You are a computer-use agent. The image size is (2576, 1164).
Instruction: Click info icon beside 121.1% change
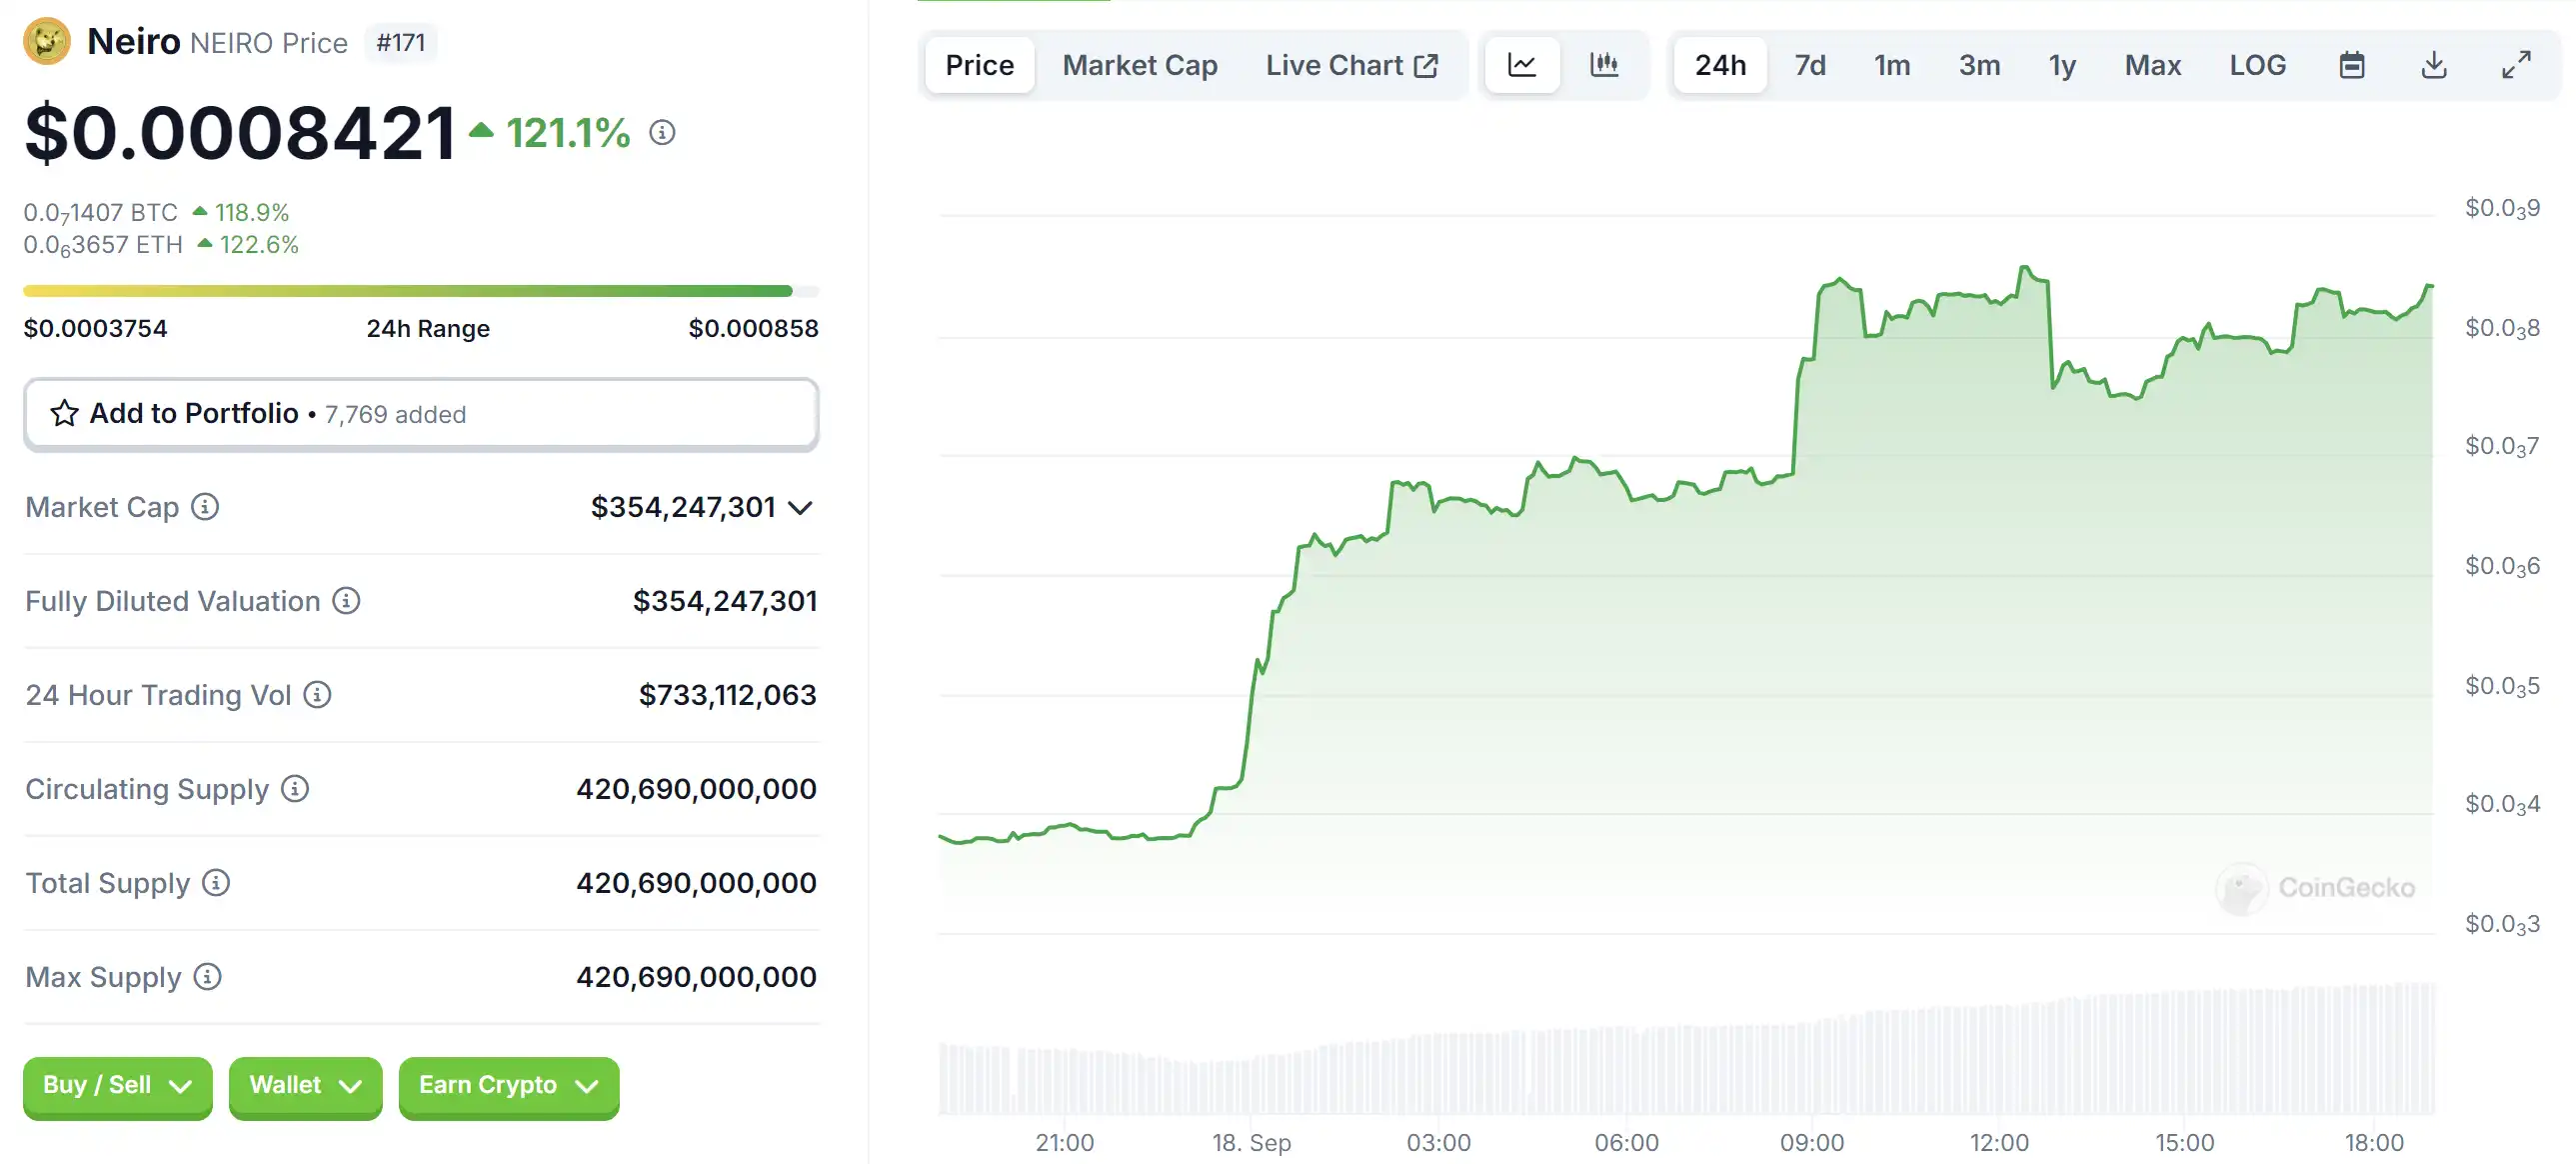click(x=662, y=132)
